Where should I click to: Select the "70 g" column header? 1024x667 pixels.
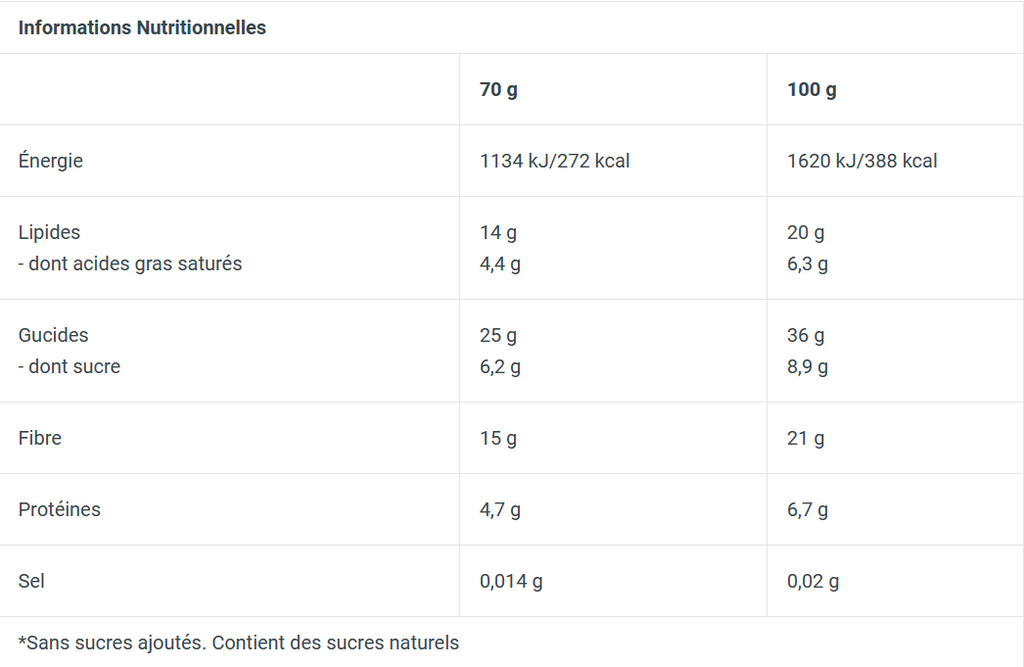point(499,90)
